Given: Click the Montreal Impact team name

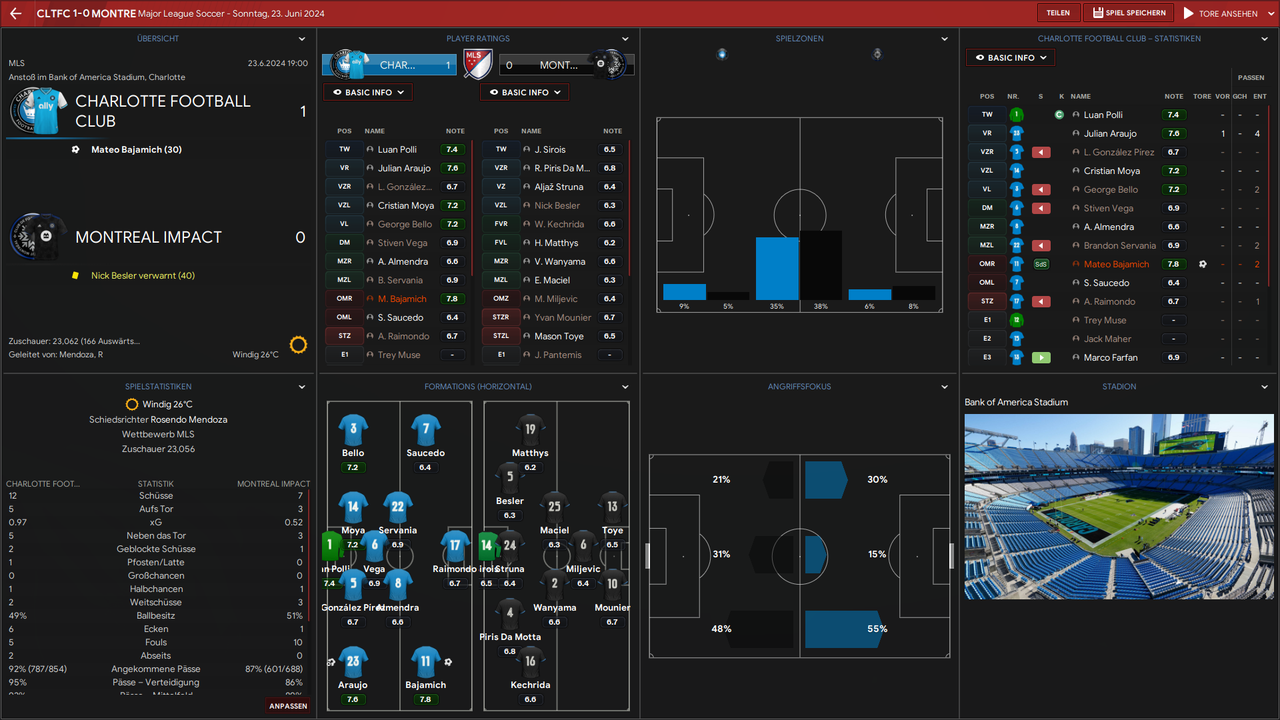Looking at the screenshot, I should pos(148,237).
